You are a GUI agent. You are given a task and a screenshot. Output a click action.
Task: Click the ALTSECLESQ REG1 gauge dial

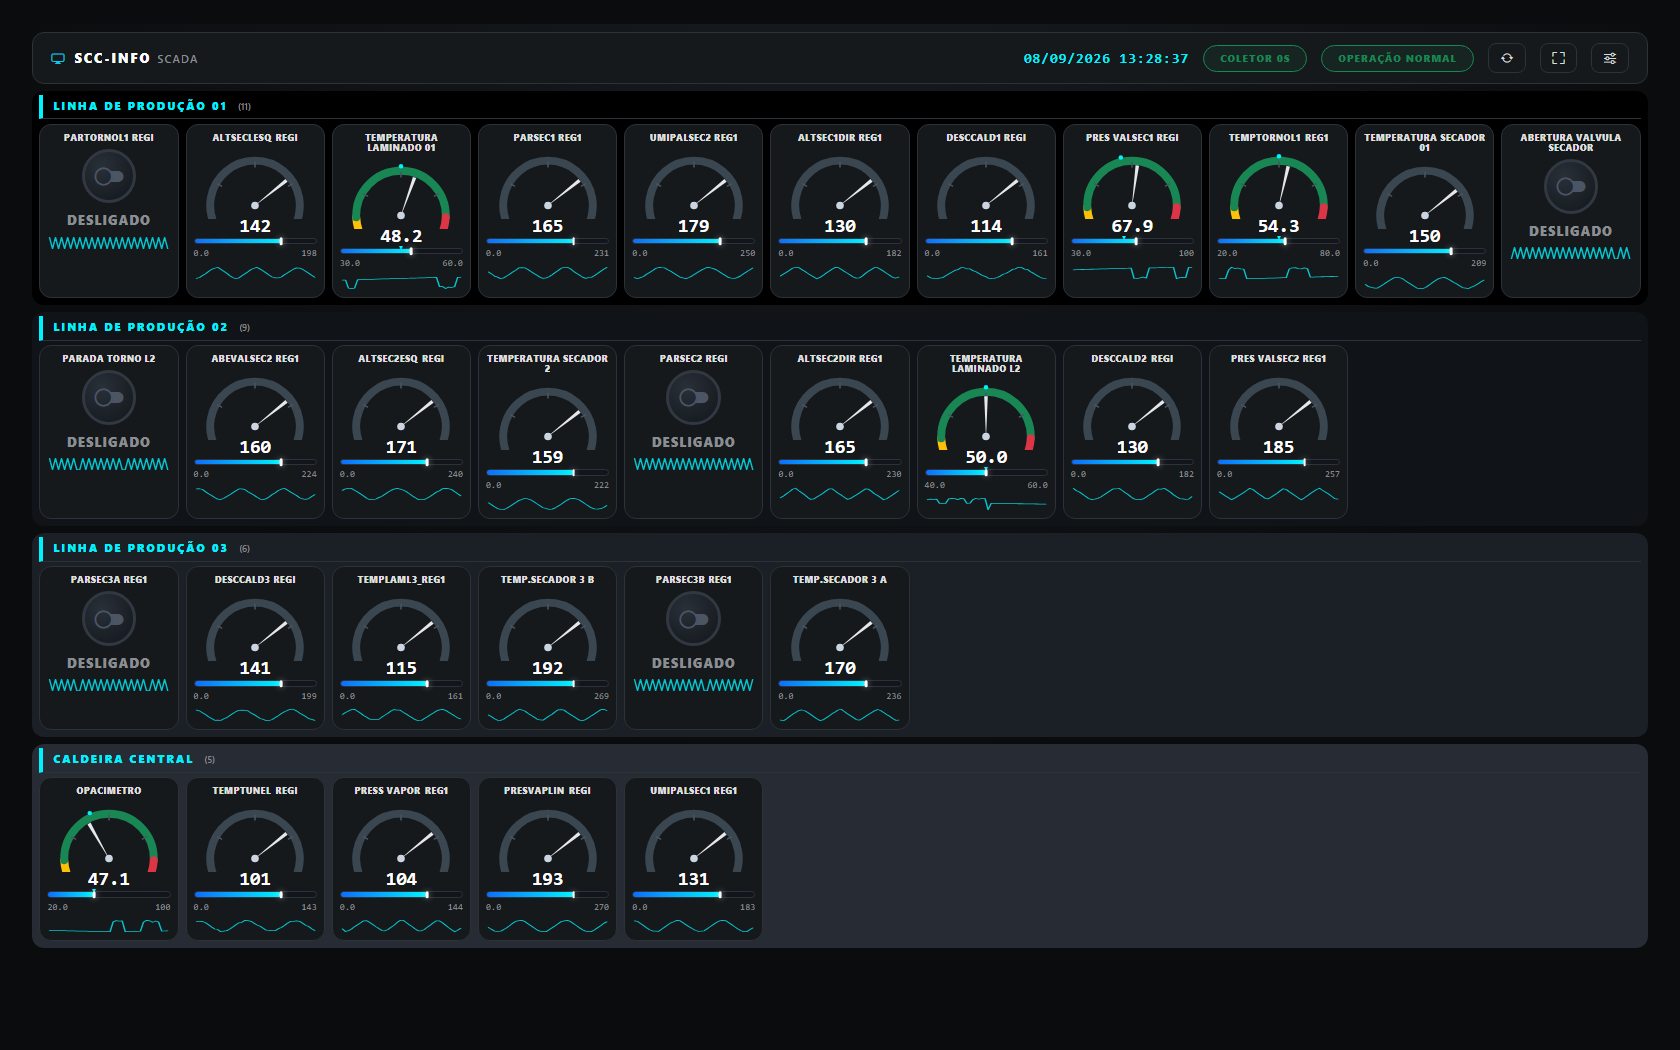[255, 187]
